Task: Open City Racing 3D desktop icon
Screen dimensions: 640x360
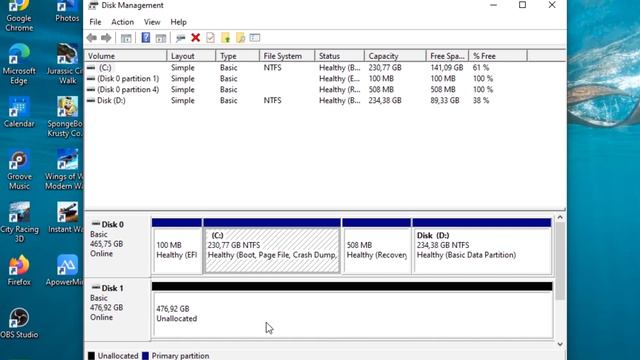Action: click(x=19, y=223)
